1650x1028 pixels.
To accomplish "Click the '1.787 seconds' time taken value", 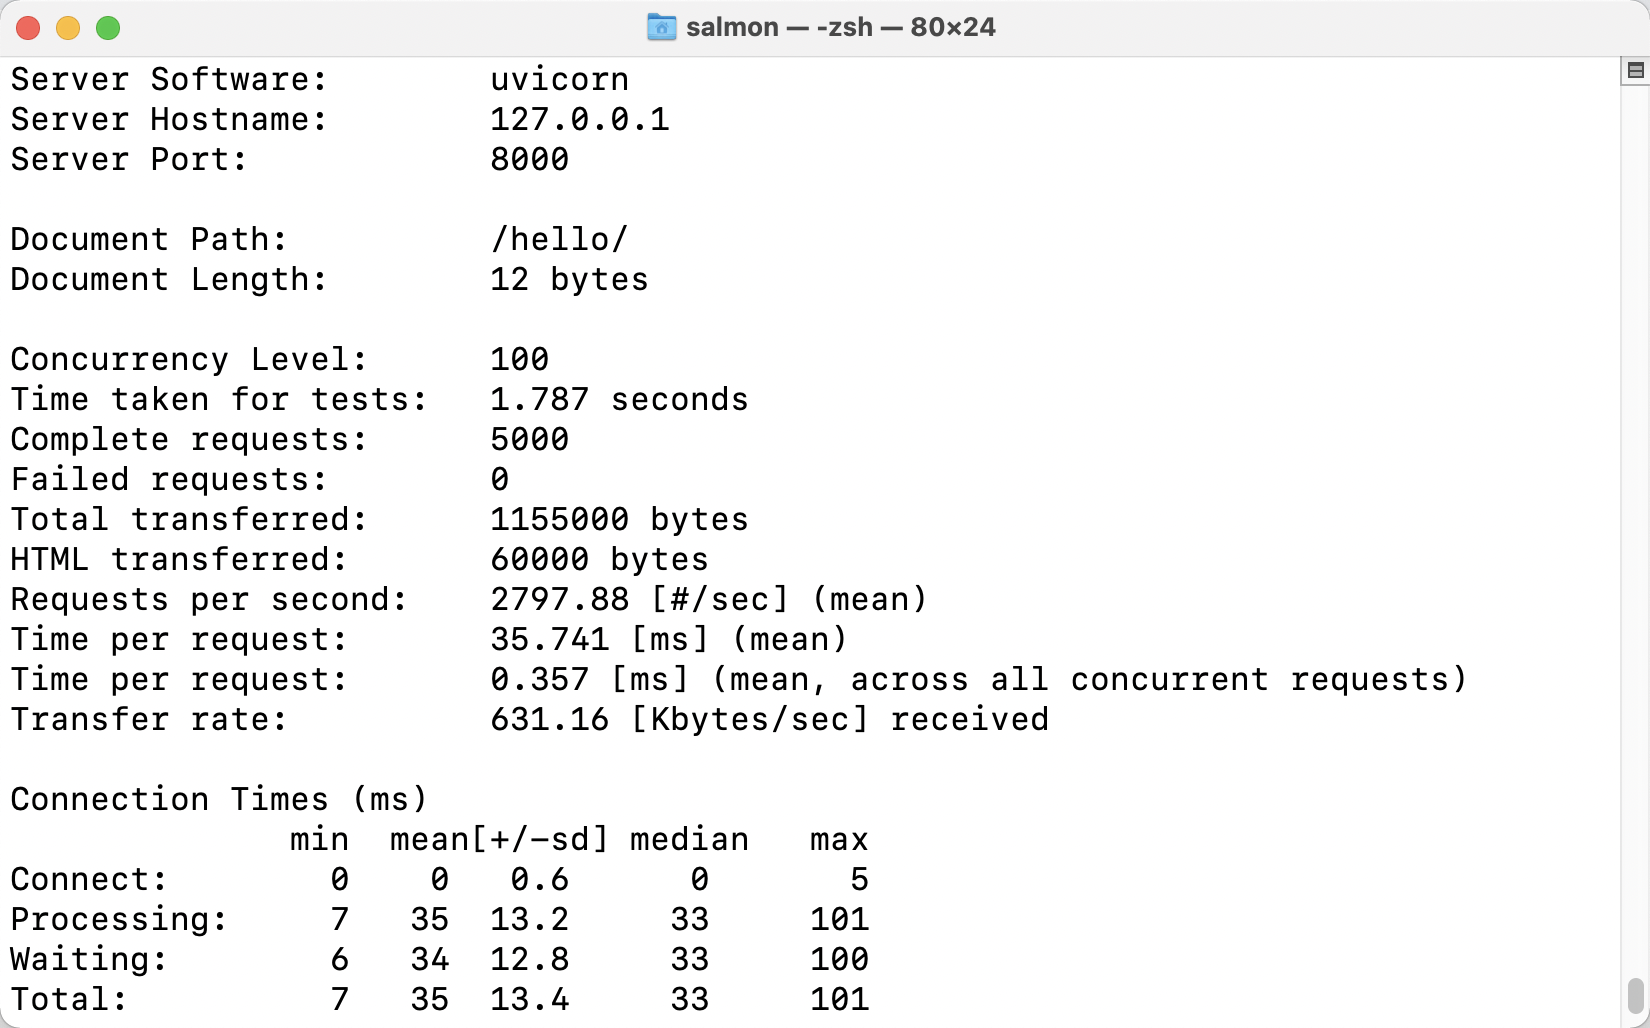I will click(x=619, y=399).
